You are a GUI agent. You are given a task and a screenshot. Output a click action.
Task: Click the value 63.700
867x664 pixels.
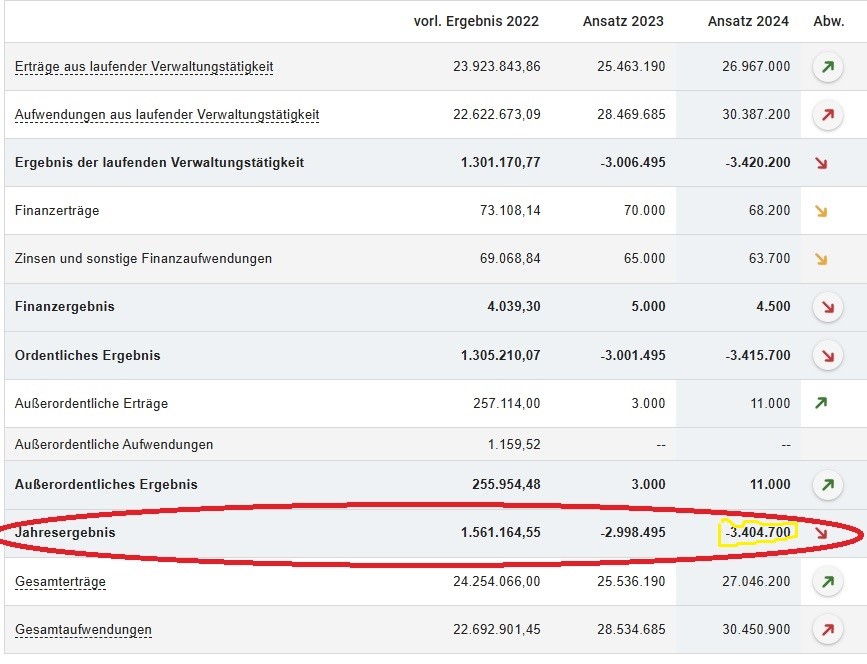[769, 259]
